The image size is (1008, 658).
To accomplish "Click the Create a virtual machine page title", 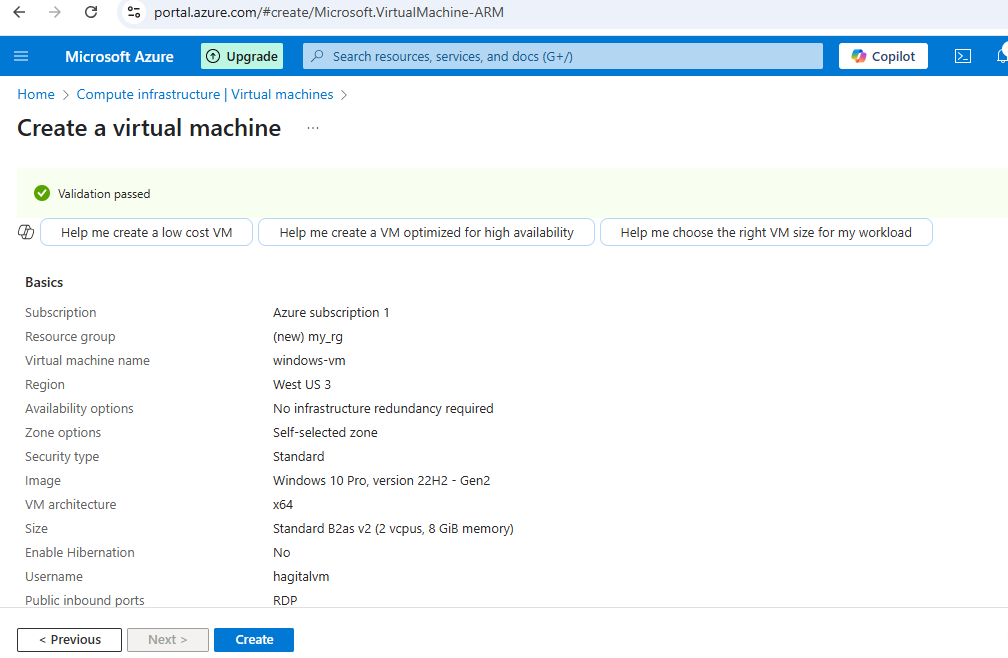I will click(149, 128).
